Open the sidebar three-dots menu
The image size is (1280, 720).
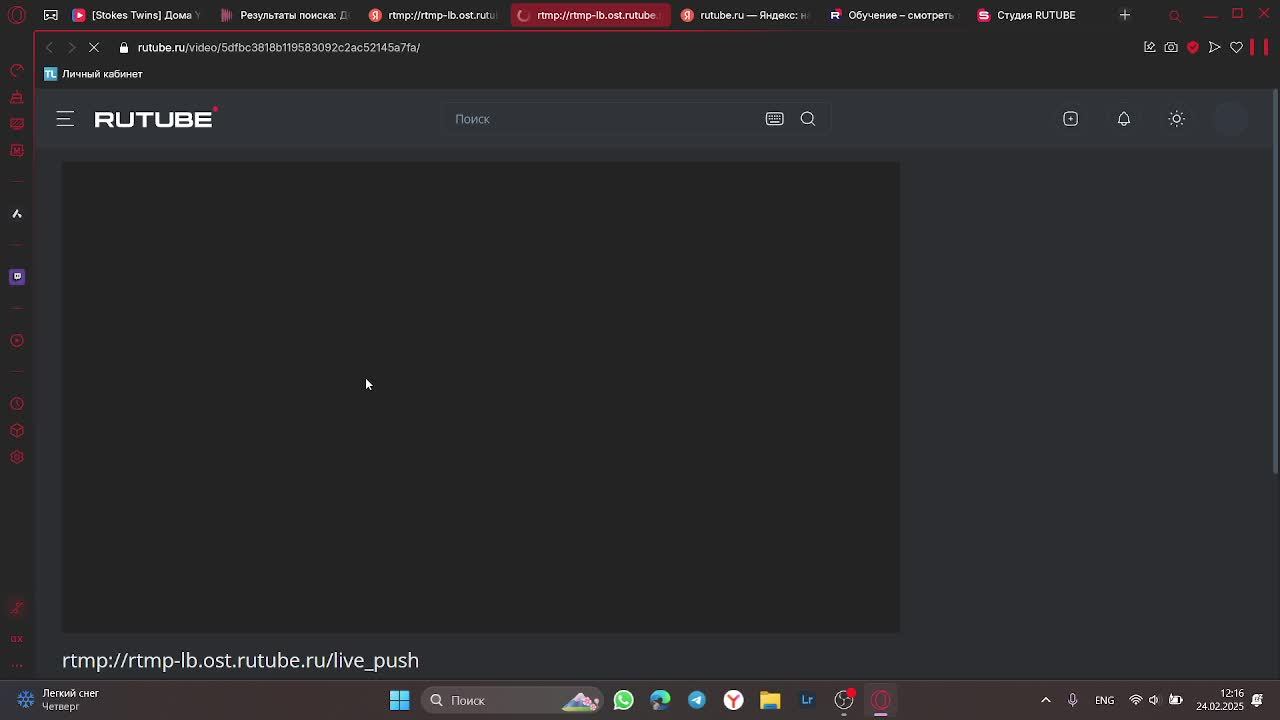17,664
